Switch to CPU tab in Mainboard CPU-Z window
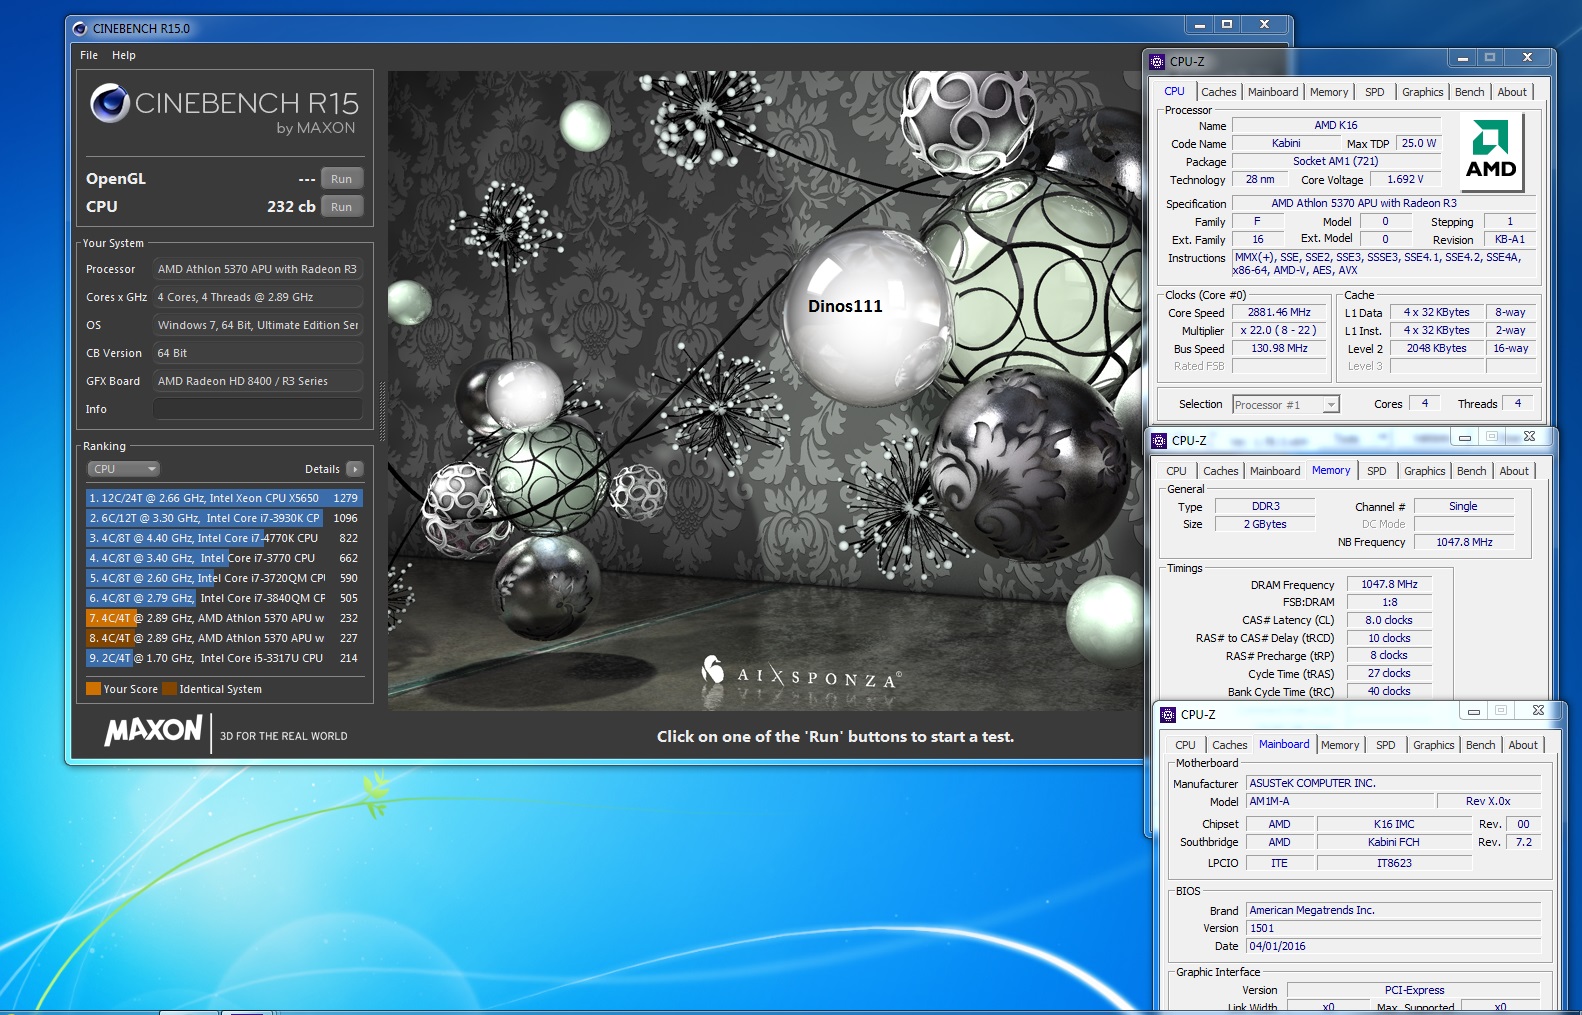This screenshot has height=1015, width=1582. tap(1185, 745)
